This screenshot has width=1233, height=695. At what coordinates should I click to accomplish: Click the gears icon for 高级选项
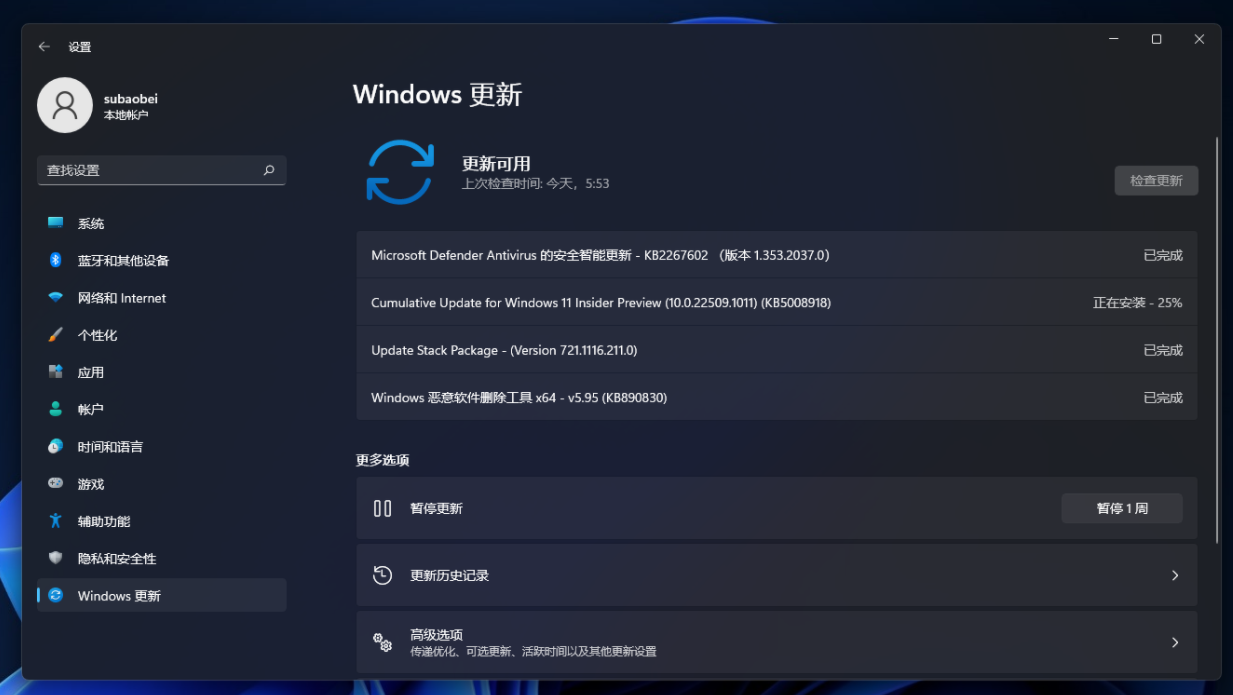point(382,642)
